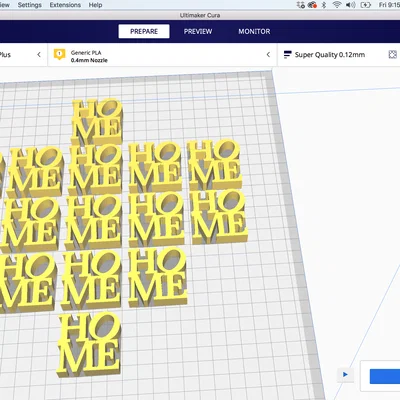
Task: Open Super Quality 0.12mm print settings
Action: [330, 55]
